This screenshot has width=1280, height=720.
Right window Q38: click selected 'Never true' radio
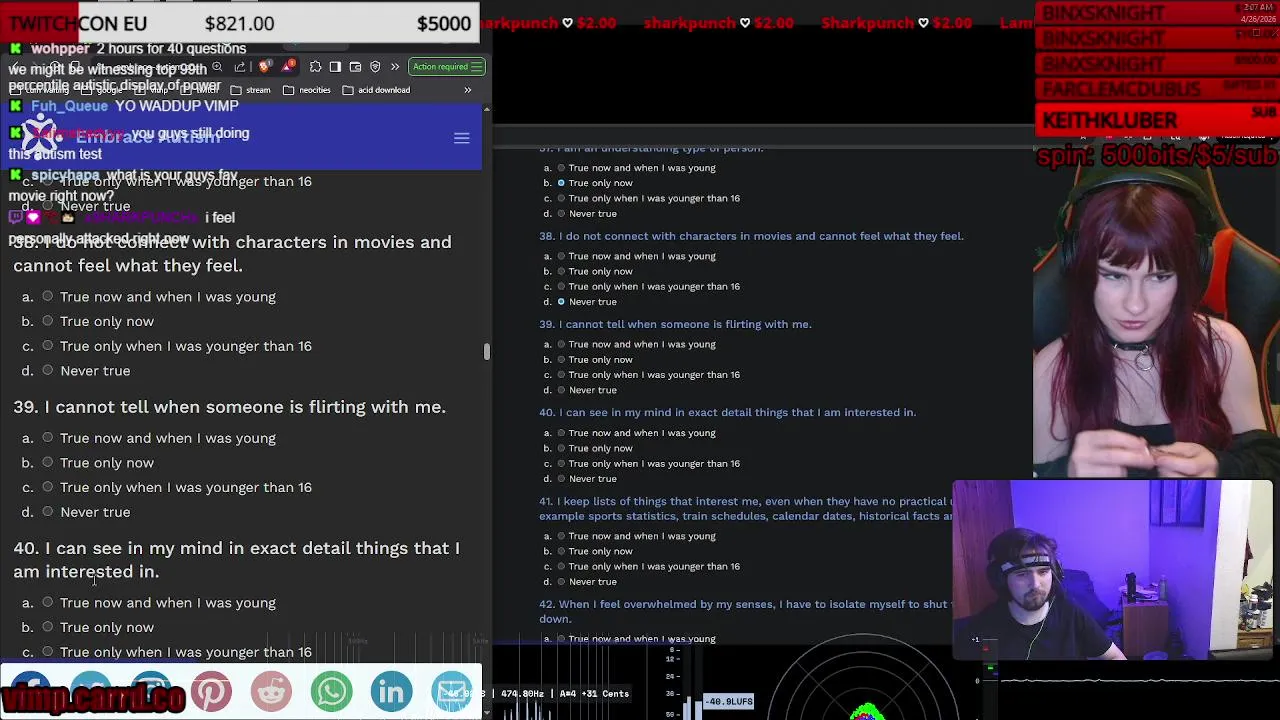coord(561,302)
